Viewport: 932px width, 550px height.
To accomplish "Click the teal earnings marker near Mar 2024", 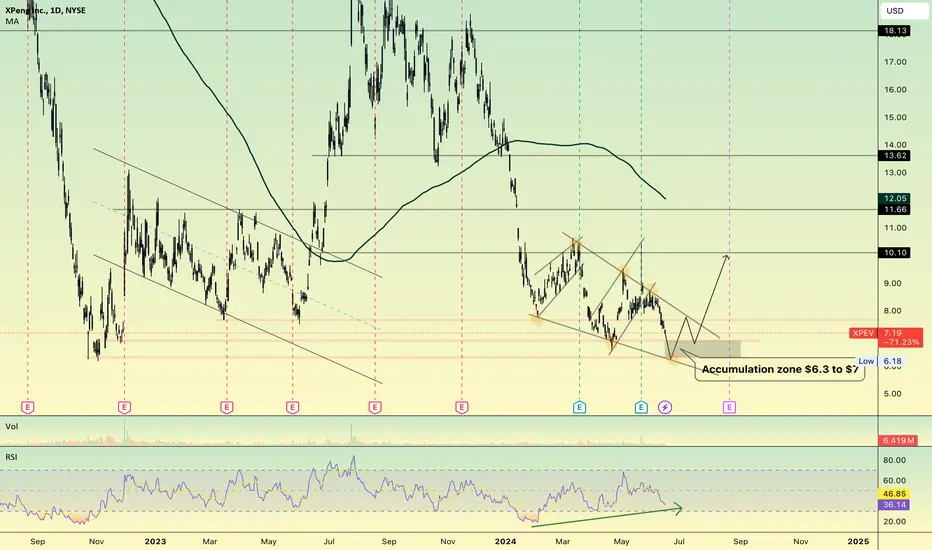I will point(580,407).
